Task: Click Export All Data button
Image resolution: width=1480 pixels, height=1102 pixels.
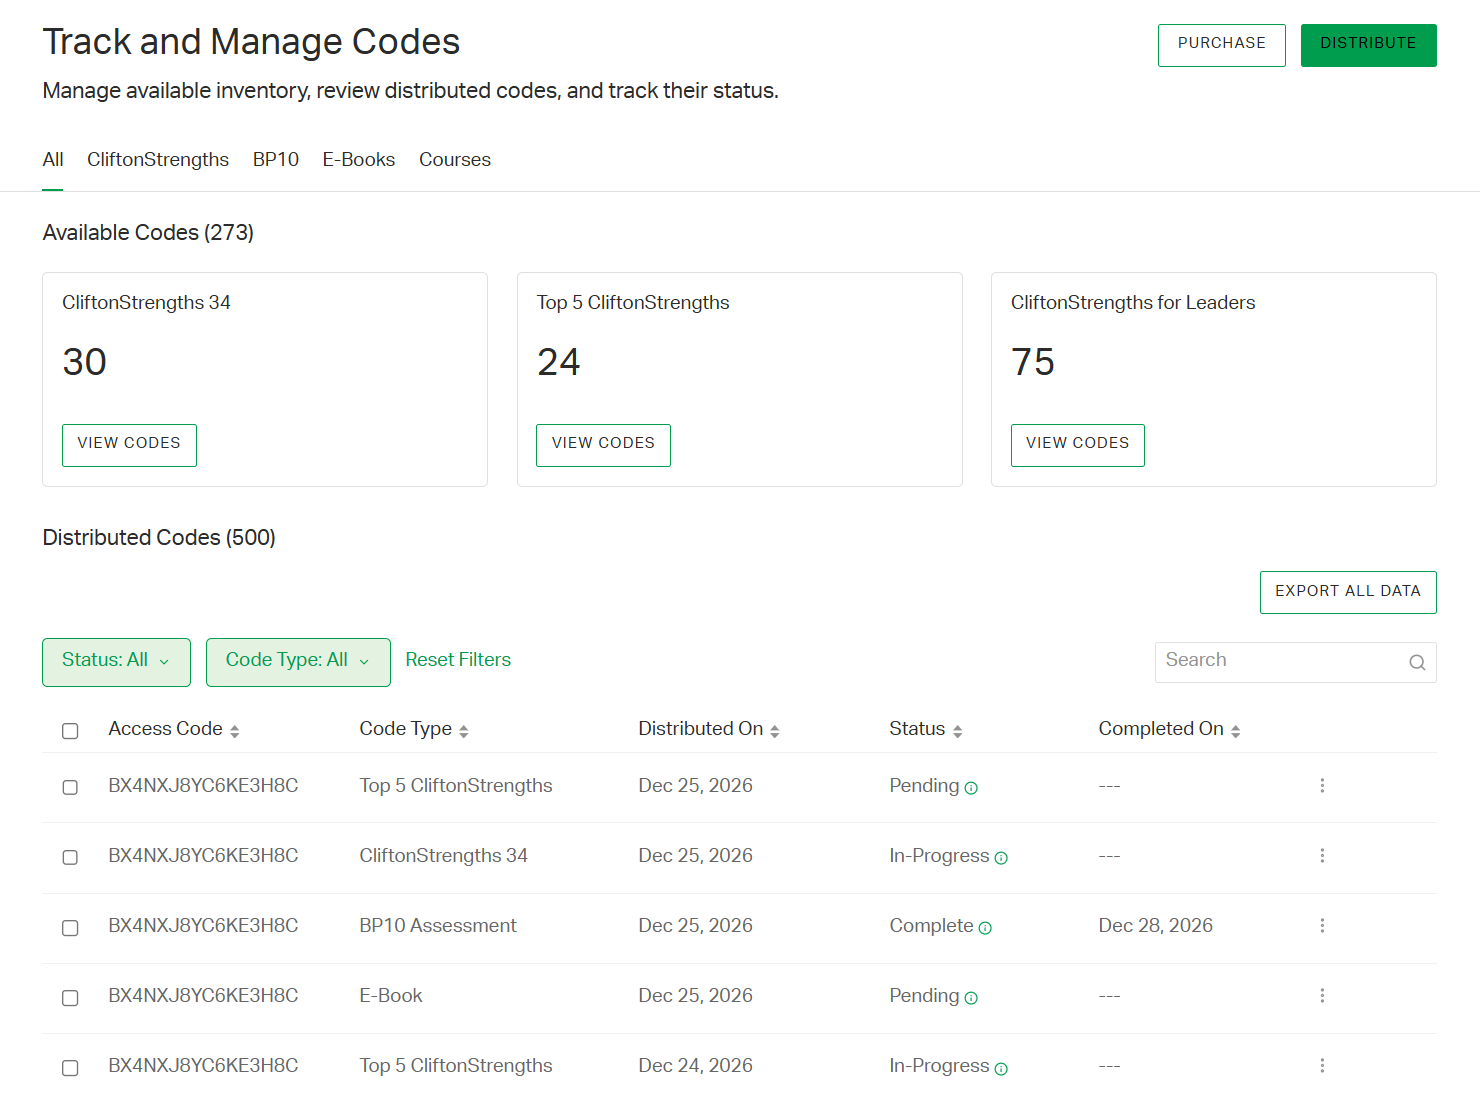Action: pos(1348,592)
